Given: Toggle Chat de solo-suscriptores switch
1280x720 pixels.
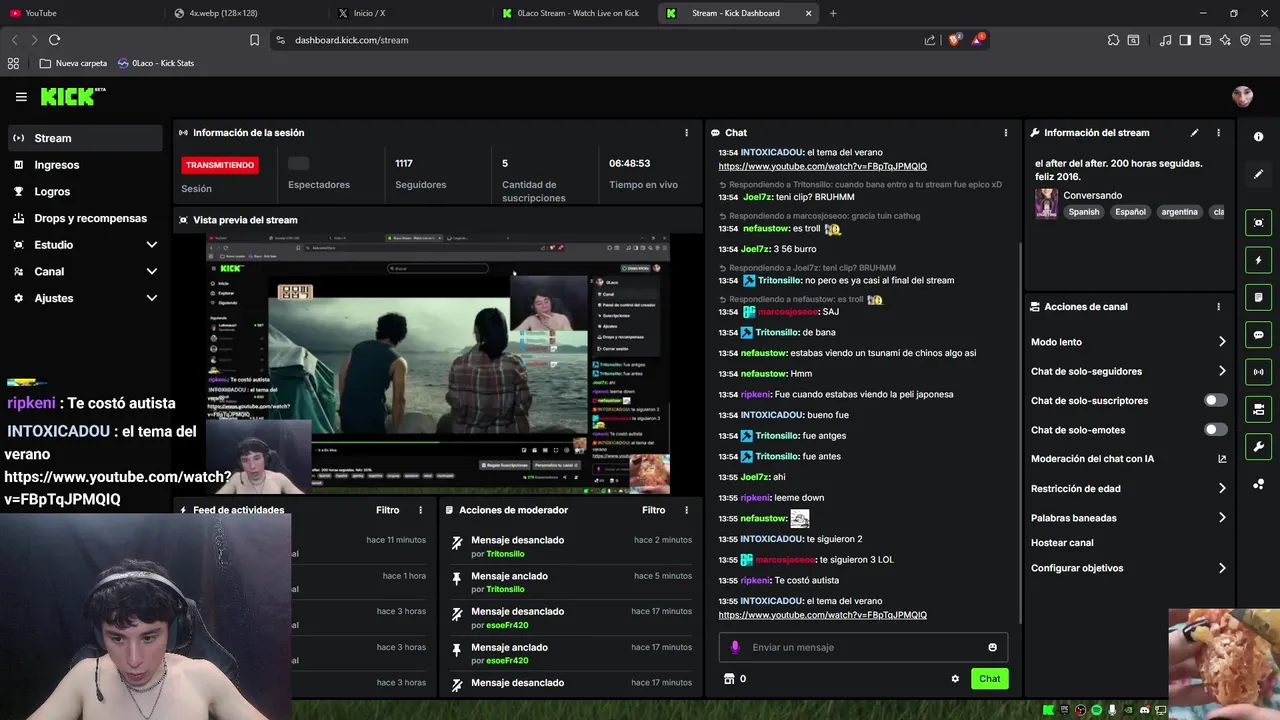Looking at the screenshot, I should [x=1215, y=400].
